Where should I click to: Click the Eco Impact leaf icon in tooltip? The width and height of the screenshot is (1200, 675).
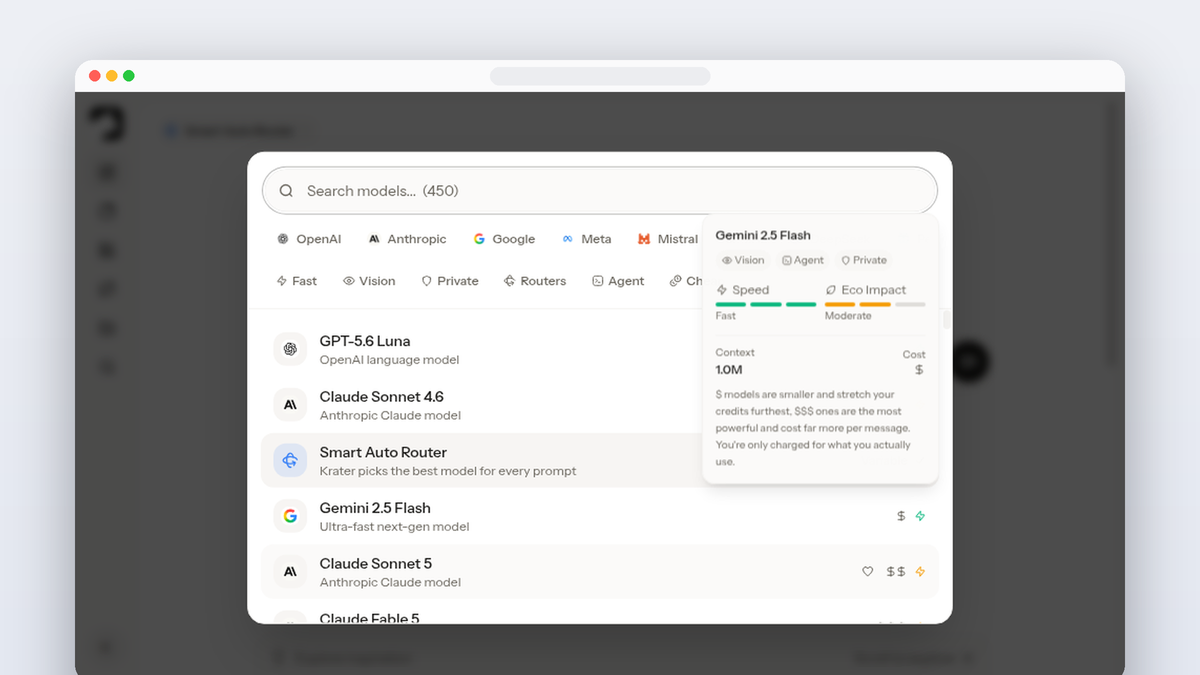pos(831,290)
